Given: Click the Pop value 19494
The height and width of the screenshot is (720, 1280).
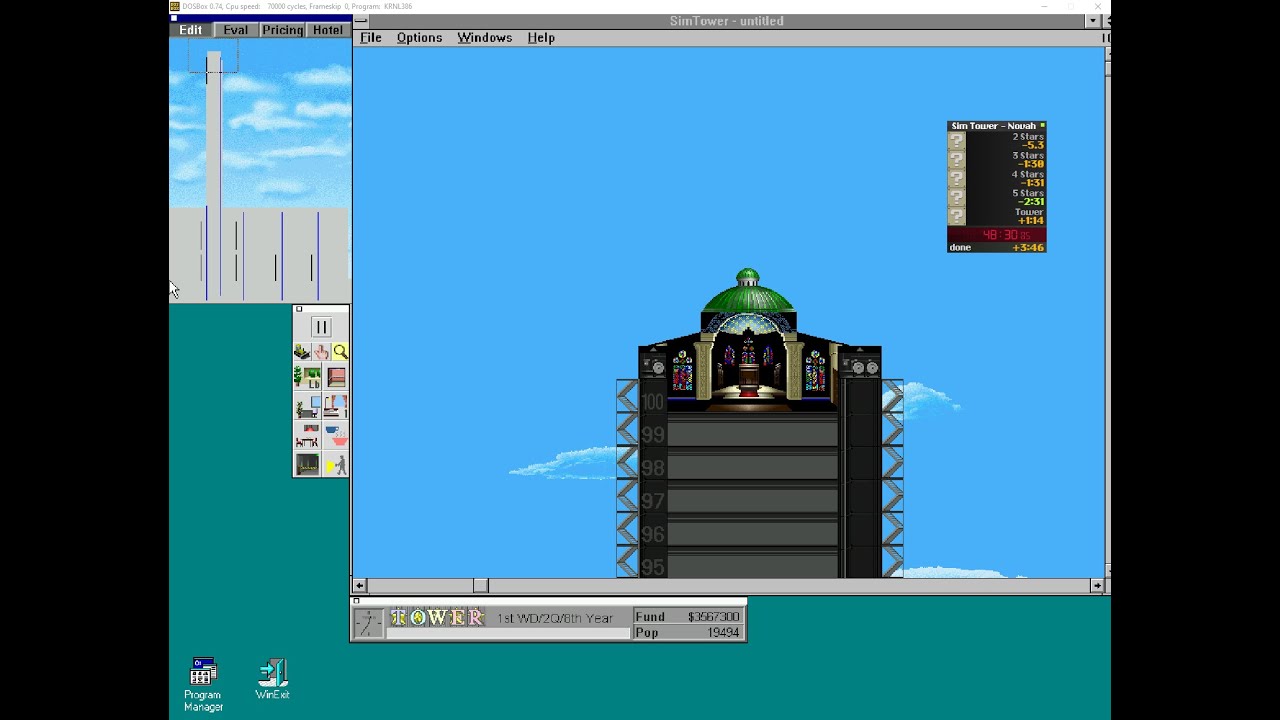Looking at the screenshot, I should pos(723,633).
